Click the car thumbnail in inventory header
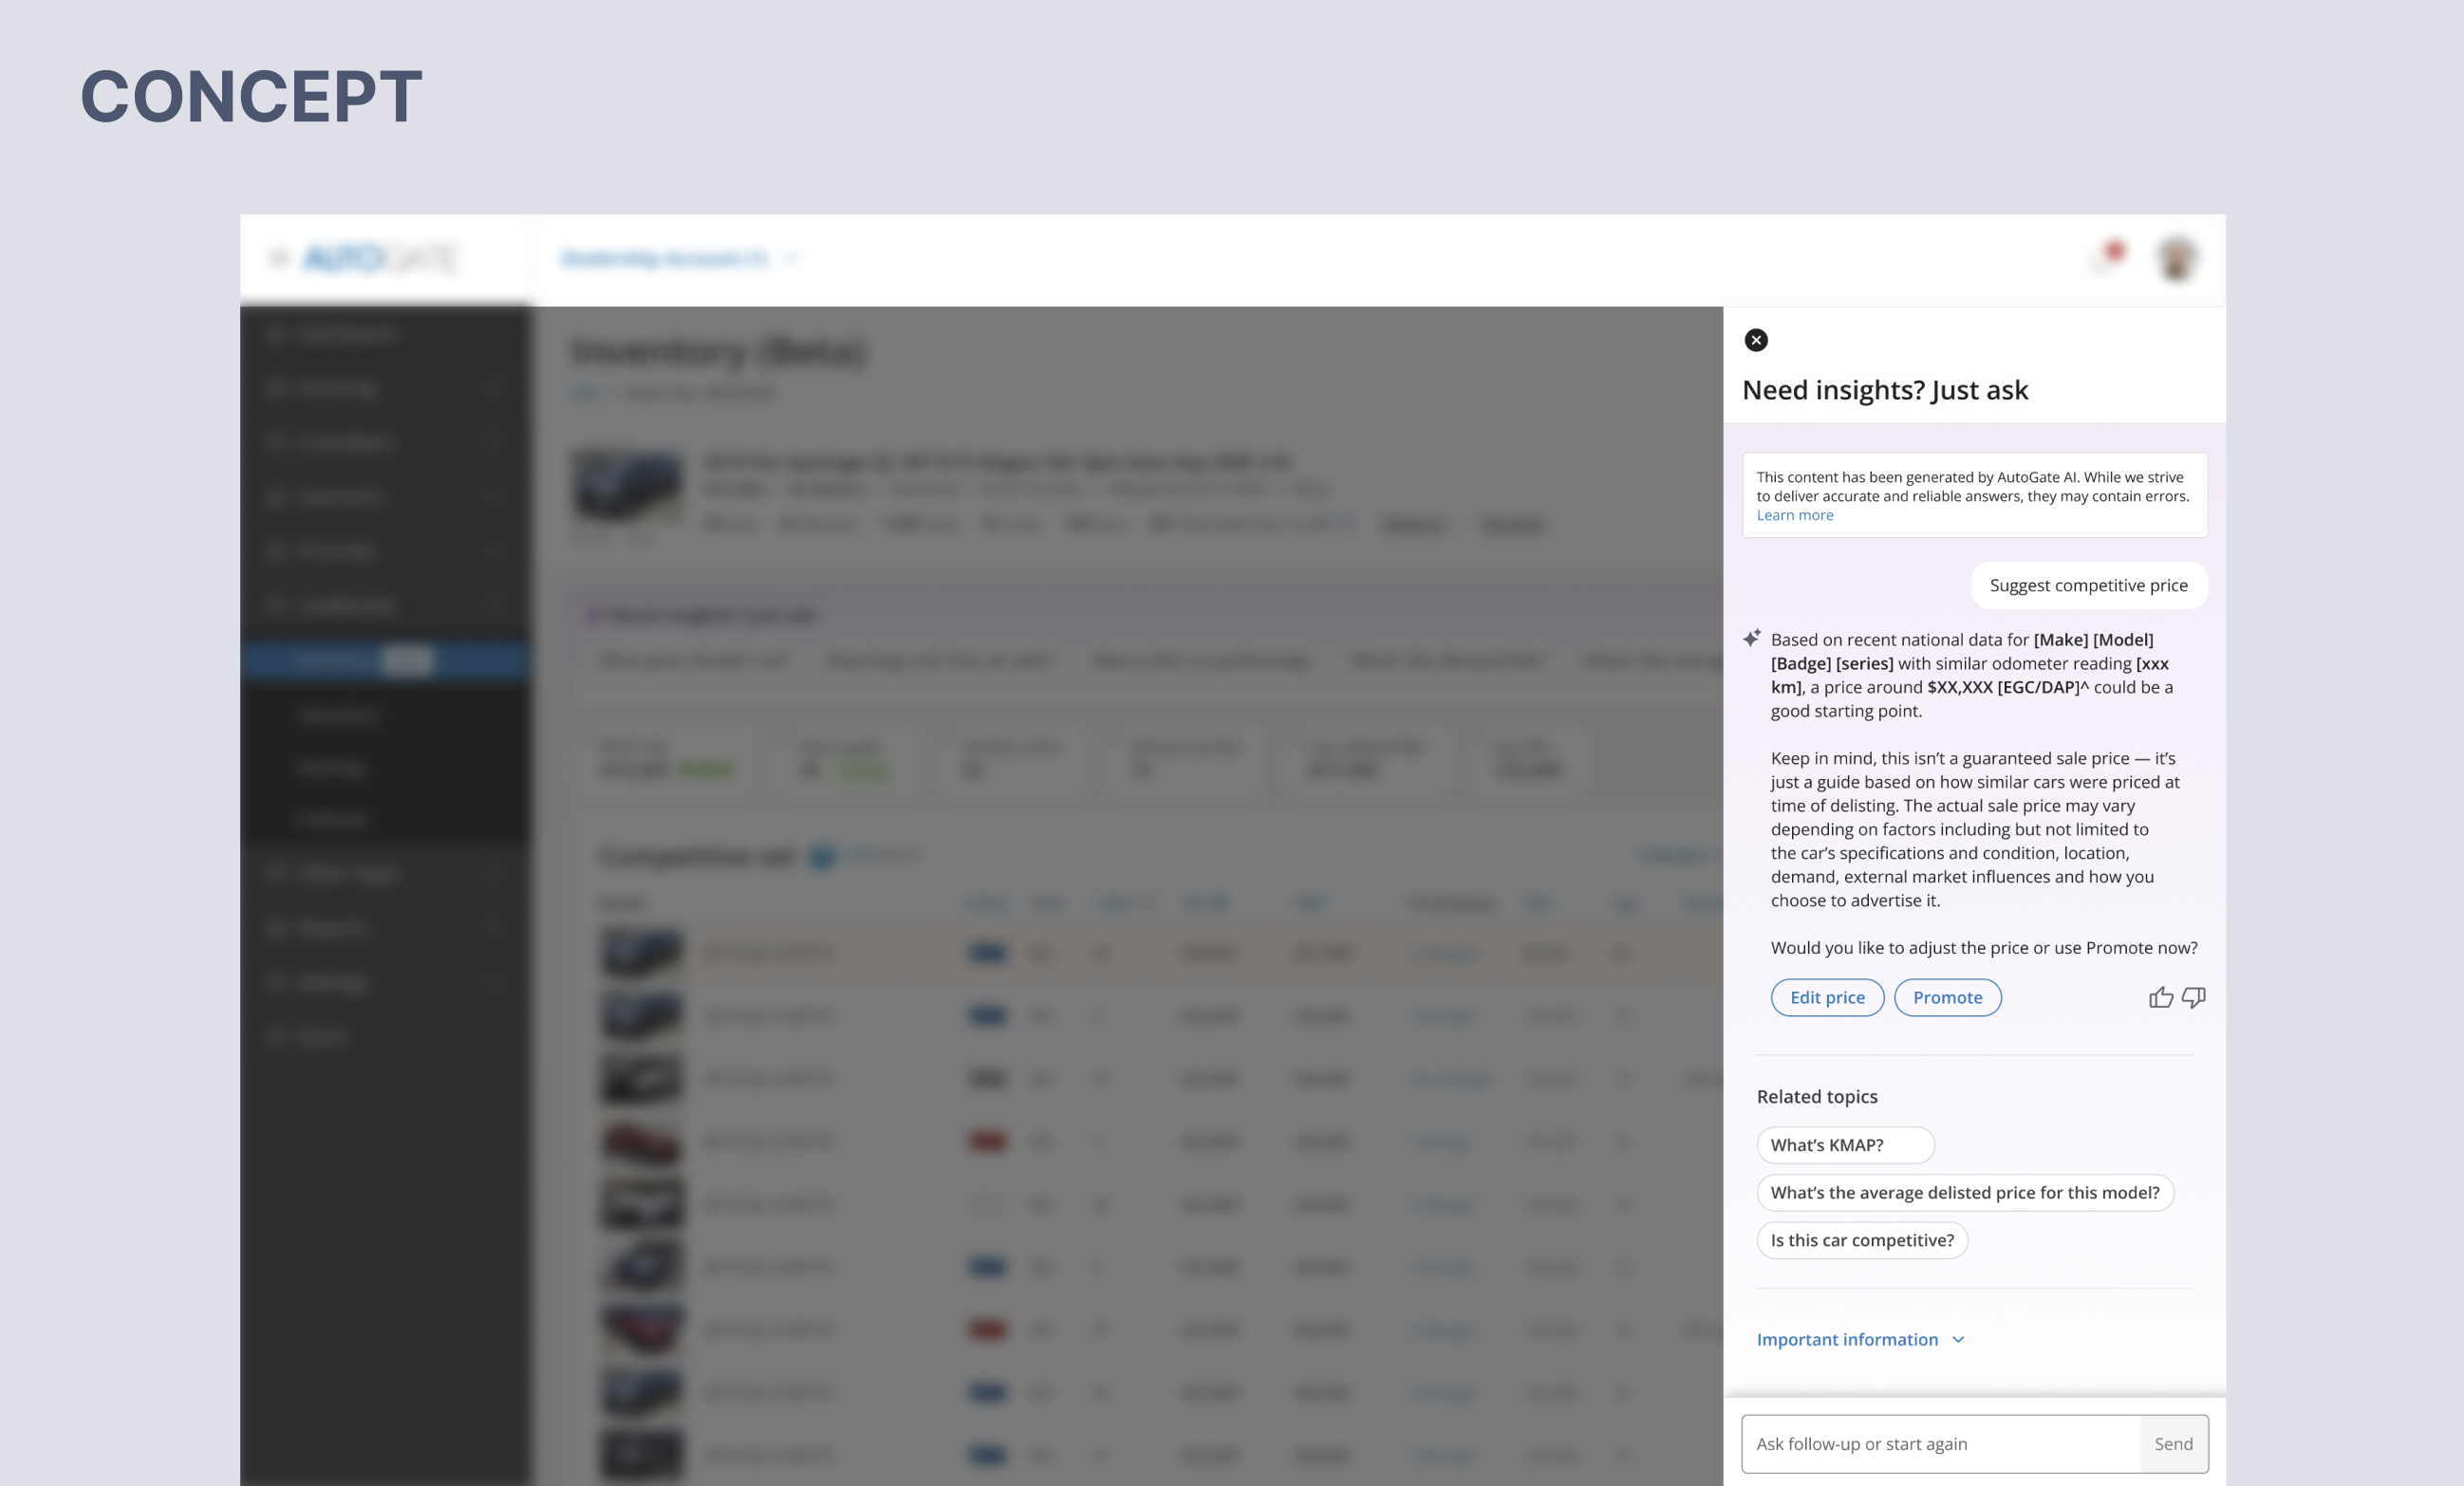The width and height of the screenshot is (2464, 1486). 627,487
